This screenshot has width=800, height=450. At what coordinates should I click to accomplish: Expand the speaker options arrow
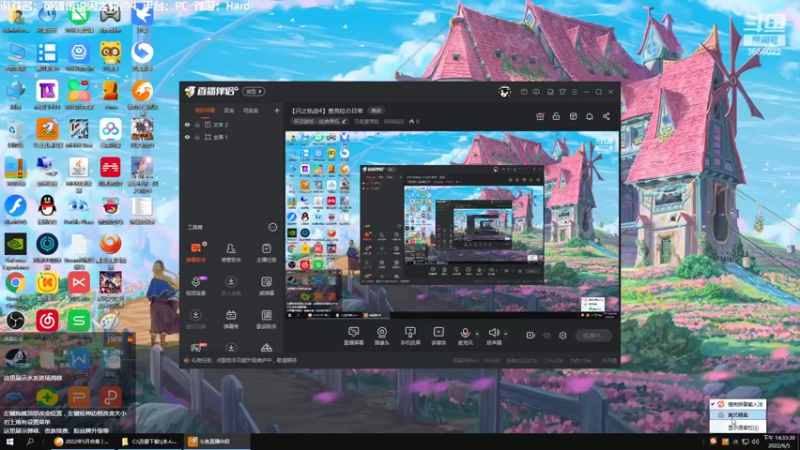[x=506, y=334]
